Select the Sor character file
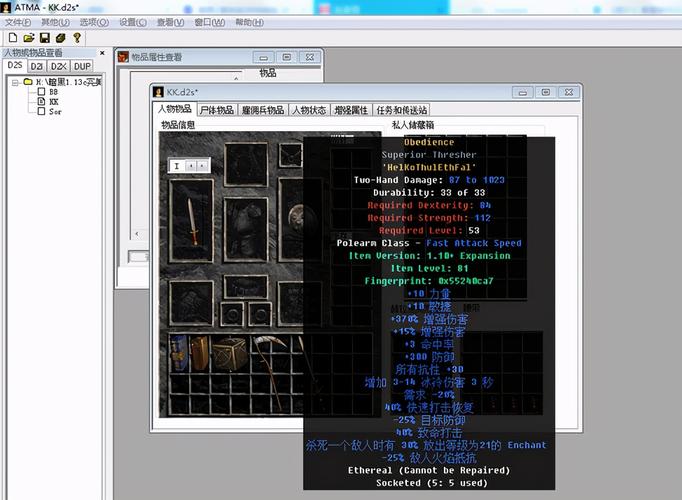 point(55,112)
